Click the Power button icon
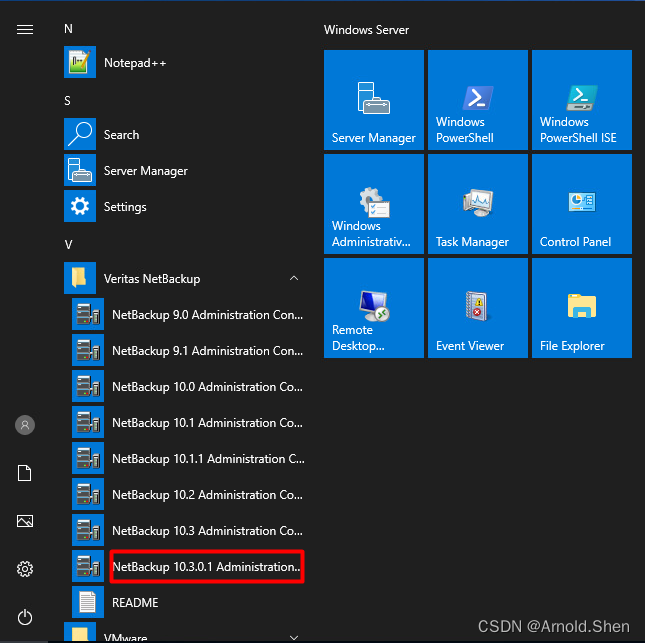 coord(25,617)
